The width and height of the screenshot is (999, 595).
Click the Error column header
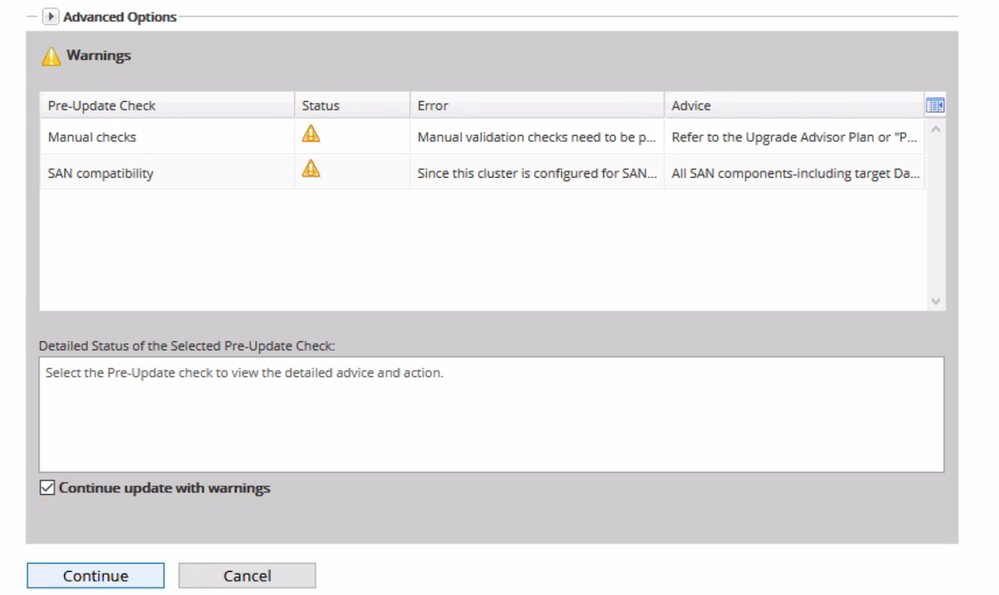coord(433,105)
